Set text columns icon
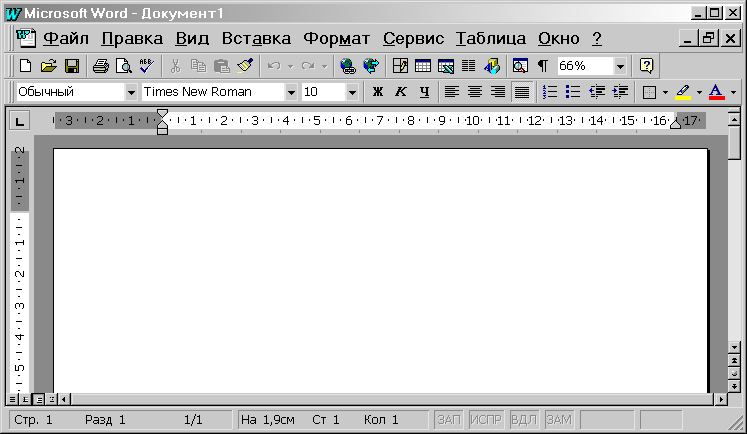 [469, 66]
